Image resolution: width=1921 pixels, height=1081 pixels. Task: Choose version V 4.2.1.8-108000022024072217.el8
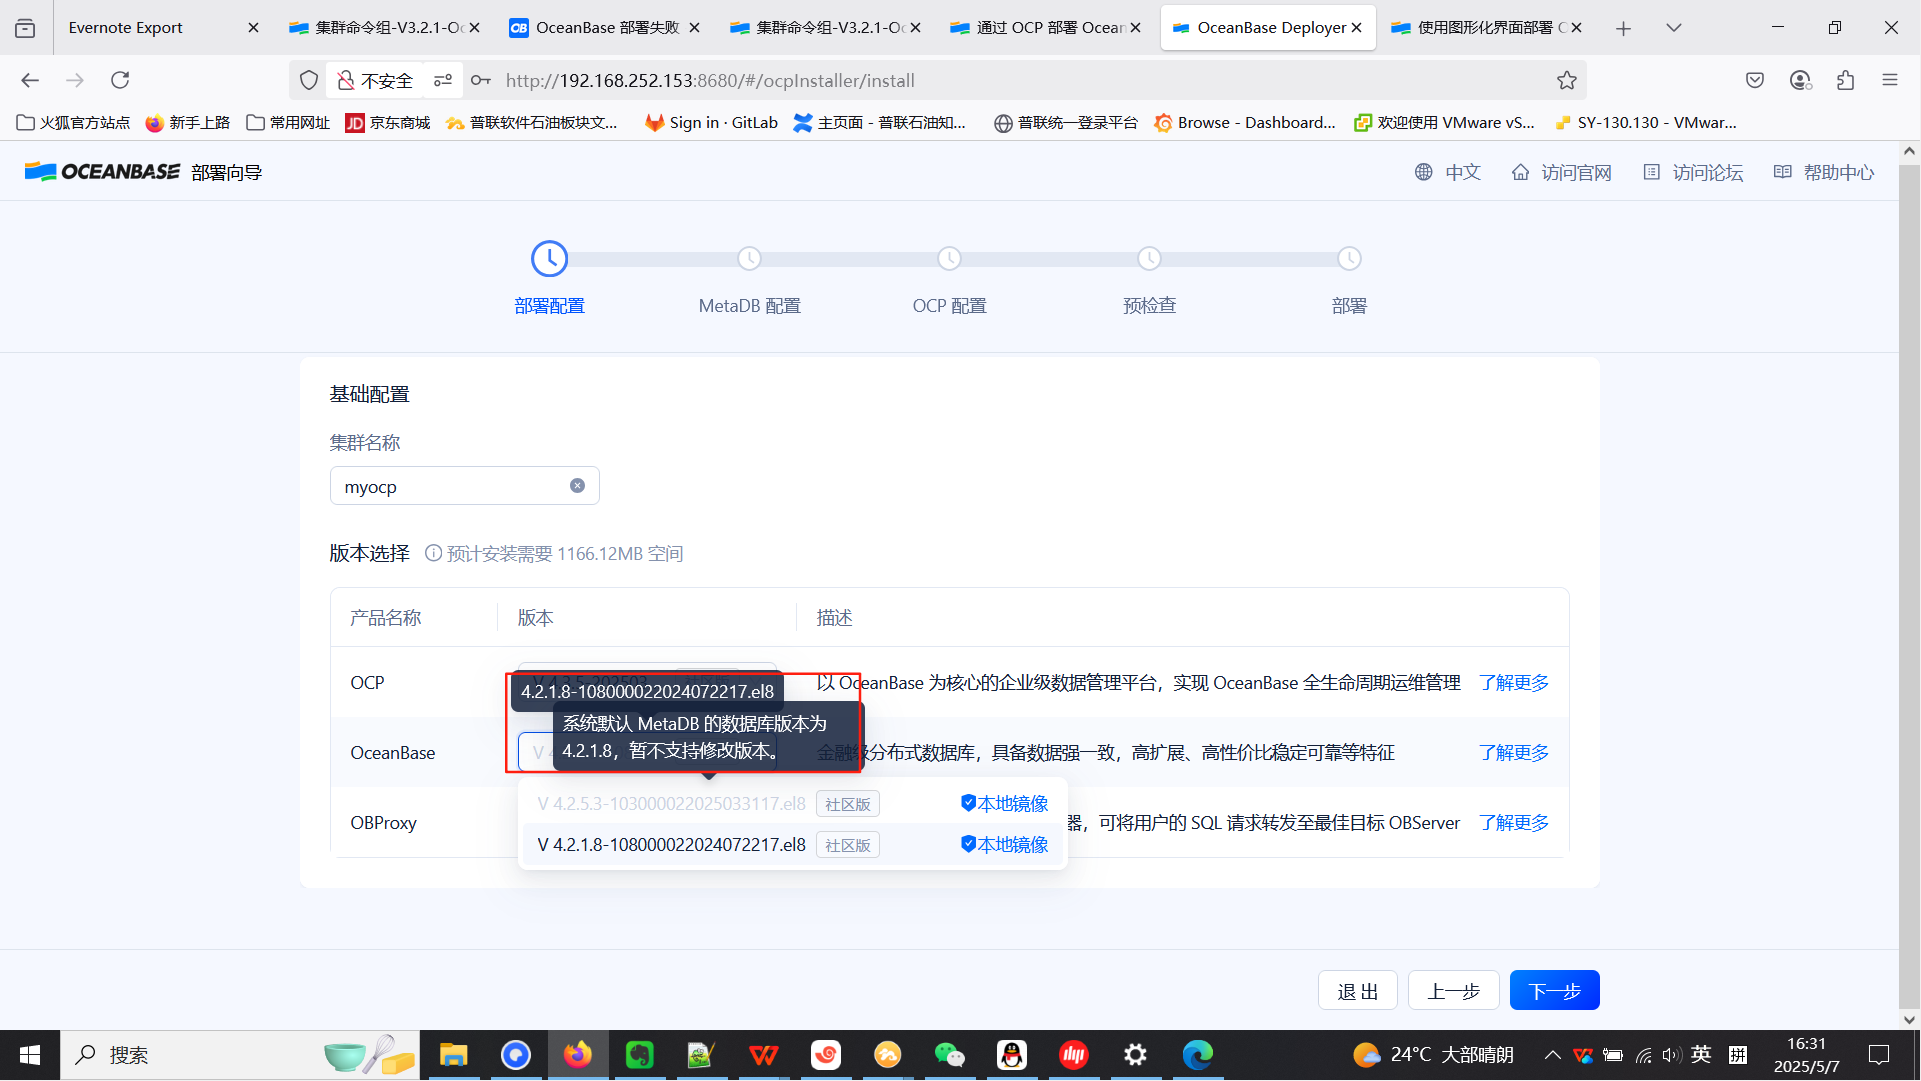pos(792,845)
